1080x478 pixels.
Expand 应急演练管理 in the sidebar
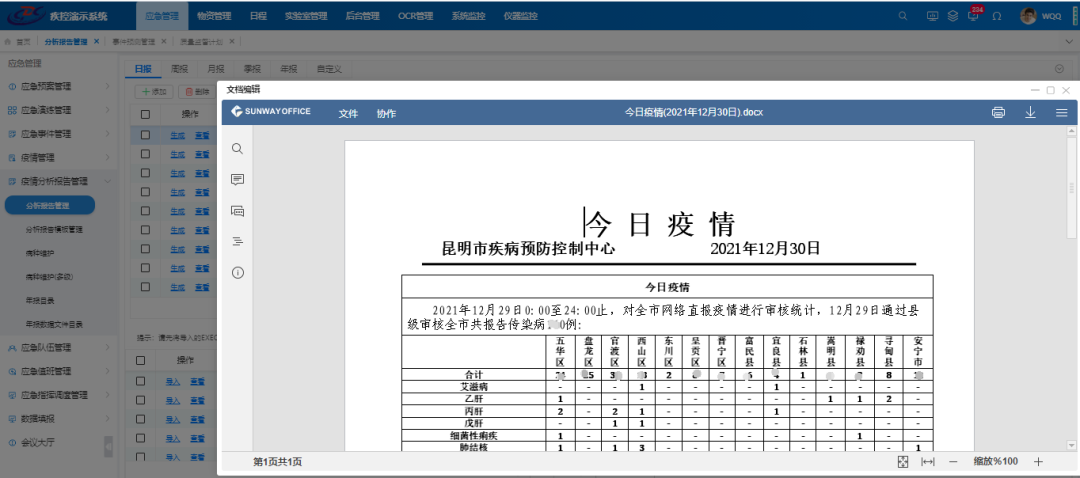tap(59, 110)
